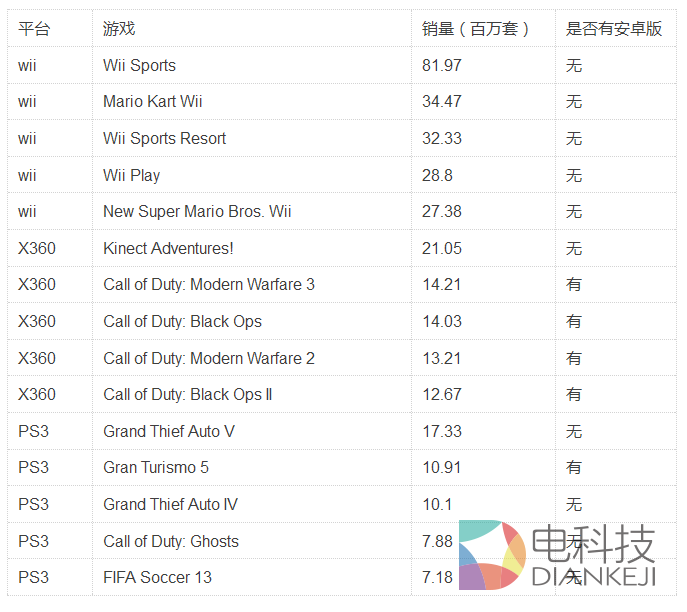The width and height of the screenshot is (687, 612).
Task: Click X360 platform in Black Ops II row
Action: (x=37, y=395)
